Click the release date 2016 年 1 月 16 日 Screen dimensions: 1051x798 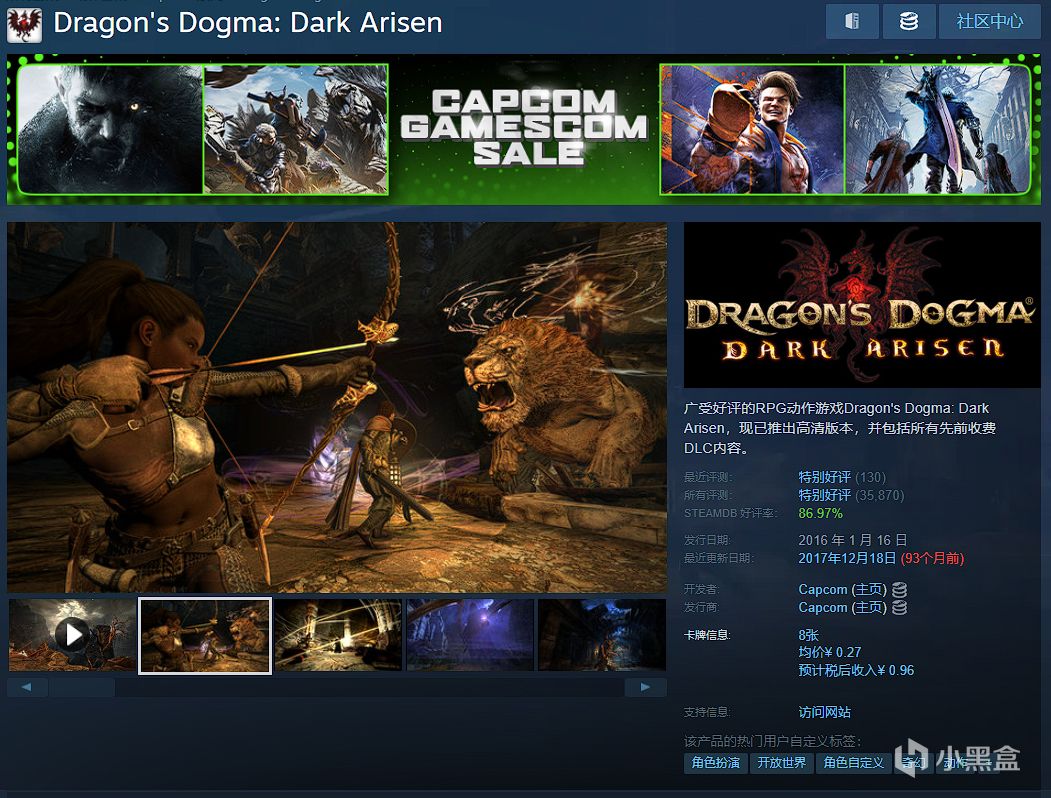(853, 540)
